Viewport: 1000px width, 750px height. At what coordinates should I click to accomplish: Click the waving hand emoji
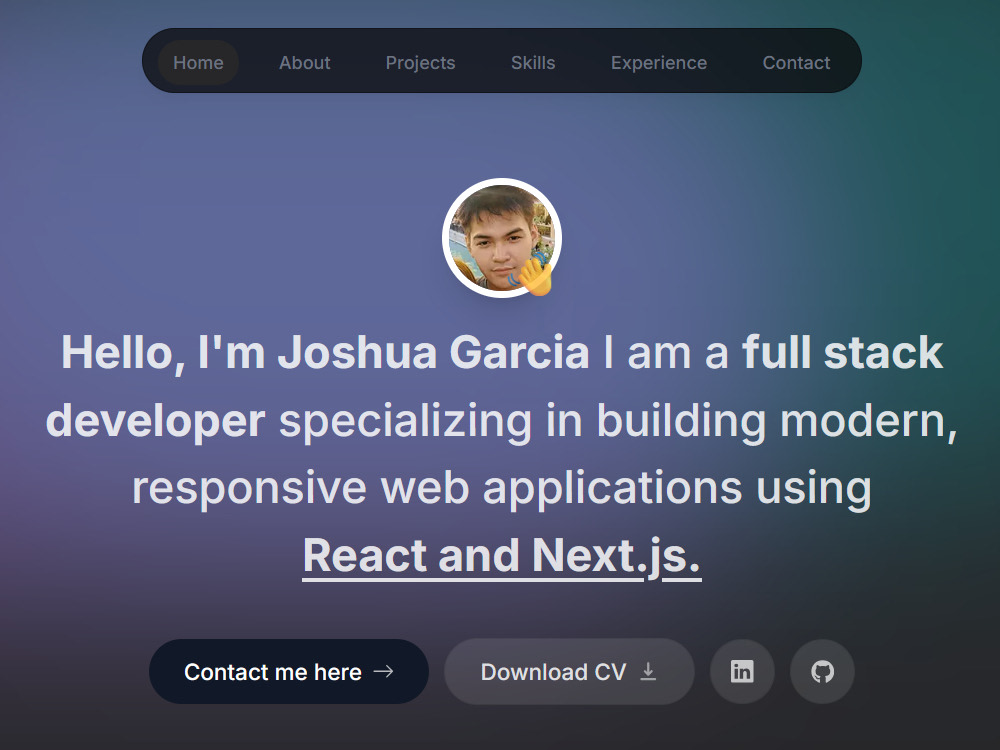pos(533,275)
